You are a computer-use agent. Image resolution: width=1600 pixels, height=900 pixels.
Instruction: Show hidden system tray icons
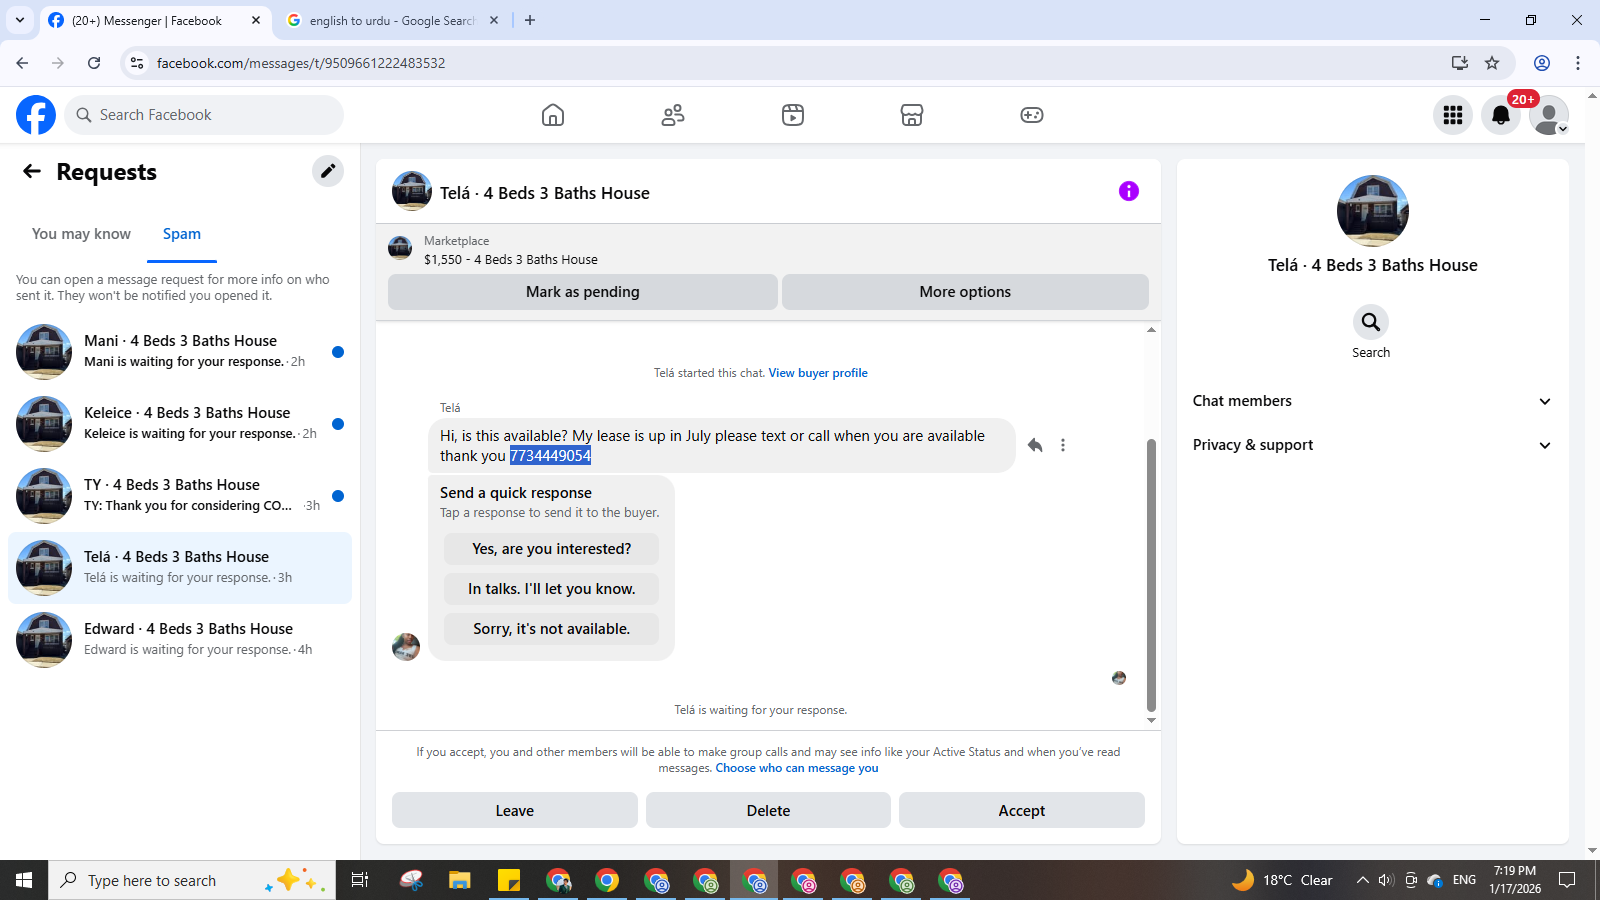(1362, 880)
